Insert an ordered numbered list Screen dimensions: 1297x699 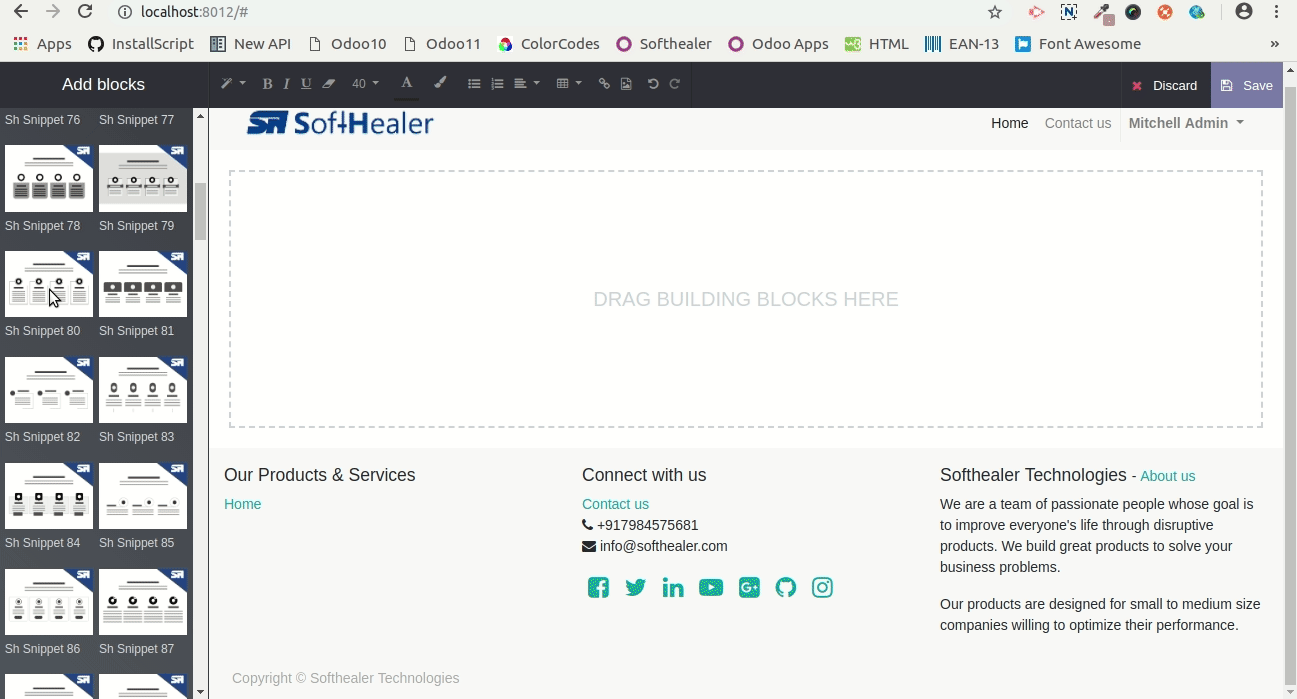coord(497,84)
